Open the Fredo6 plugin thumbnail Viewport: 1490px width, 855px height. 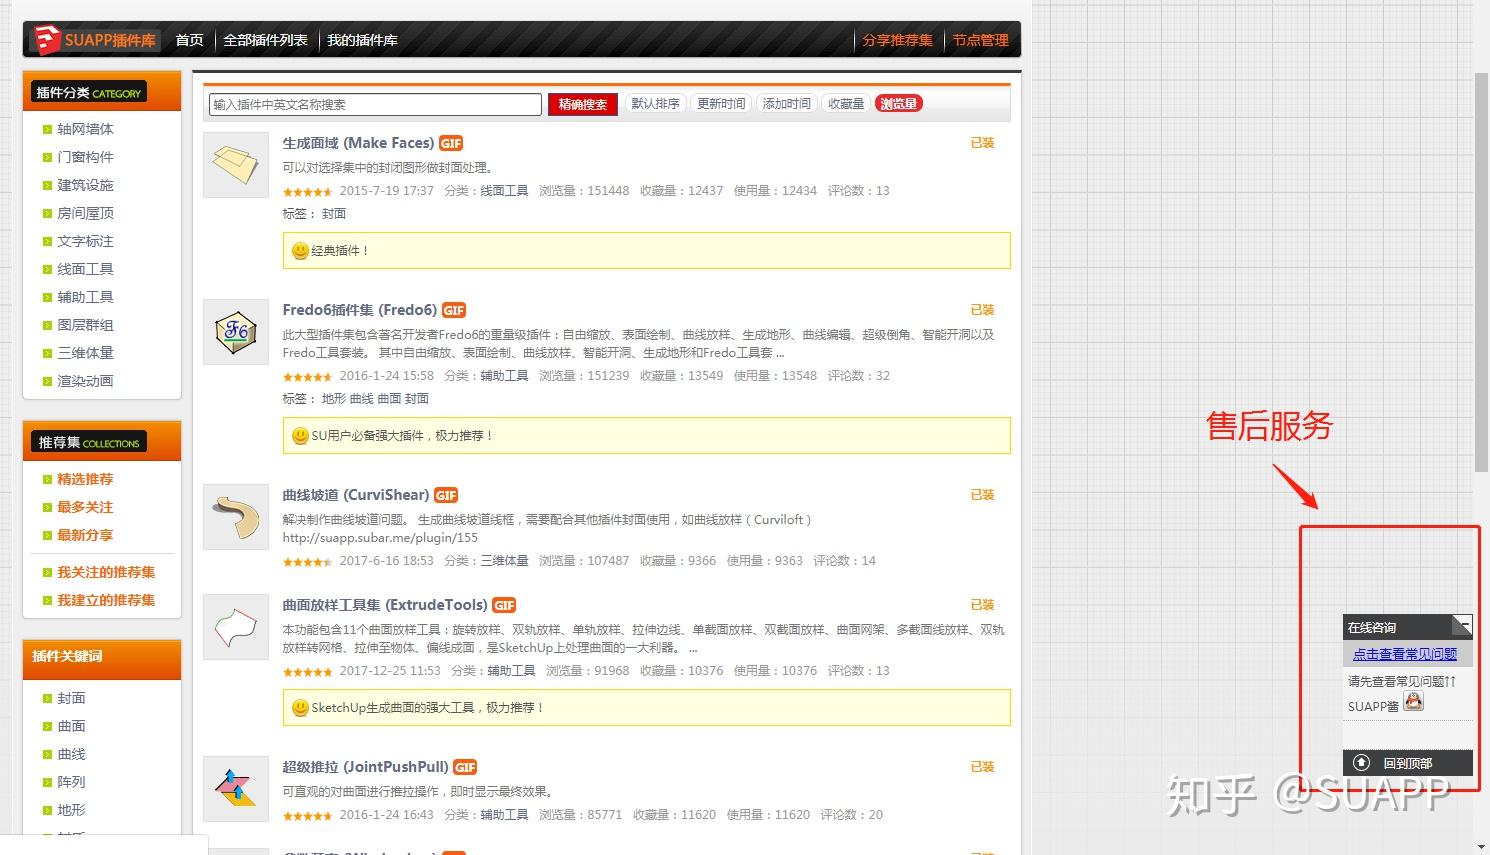236,332
